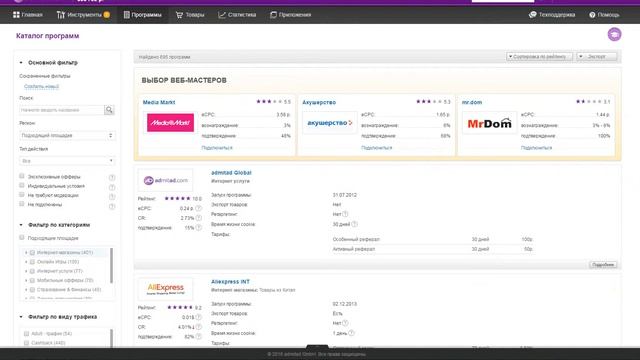Open the Программы tab
Viewport: 640px width, 360px height.
coord(142,15)
